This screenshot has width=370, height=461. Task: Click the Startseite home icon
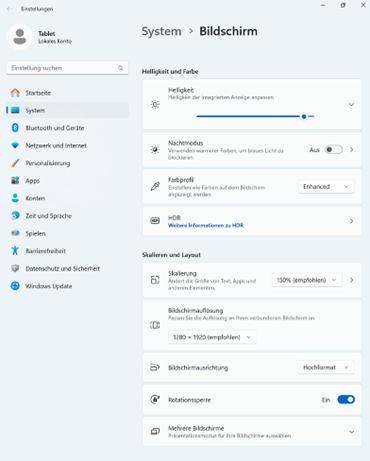15,93
